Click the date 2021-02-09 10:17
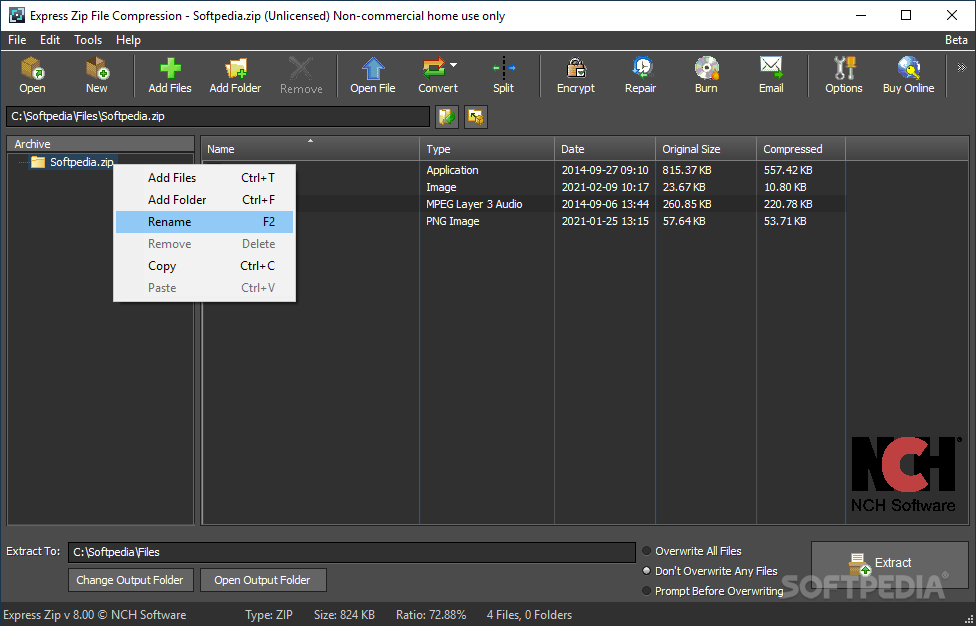 (x=605, y=187)
